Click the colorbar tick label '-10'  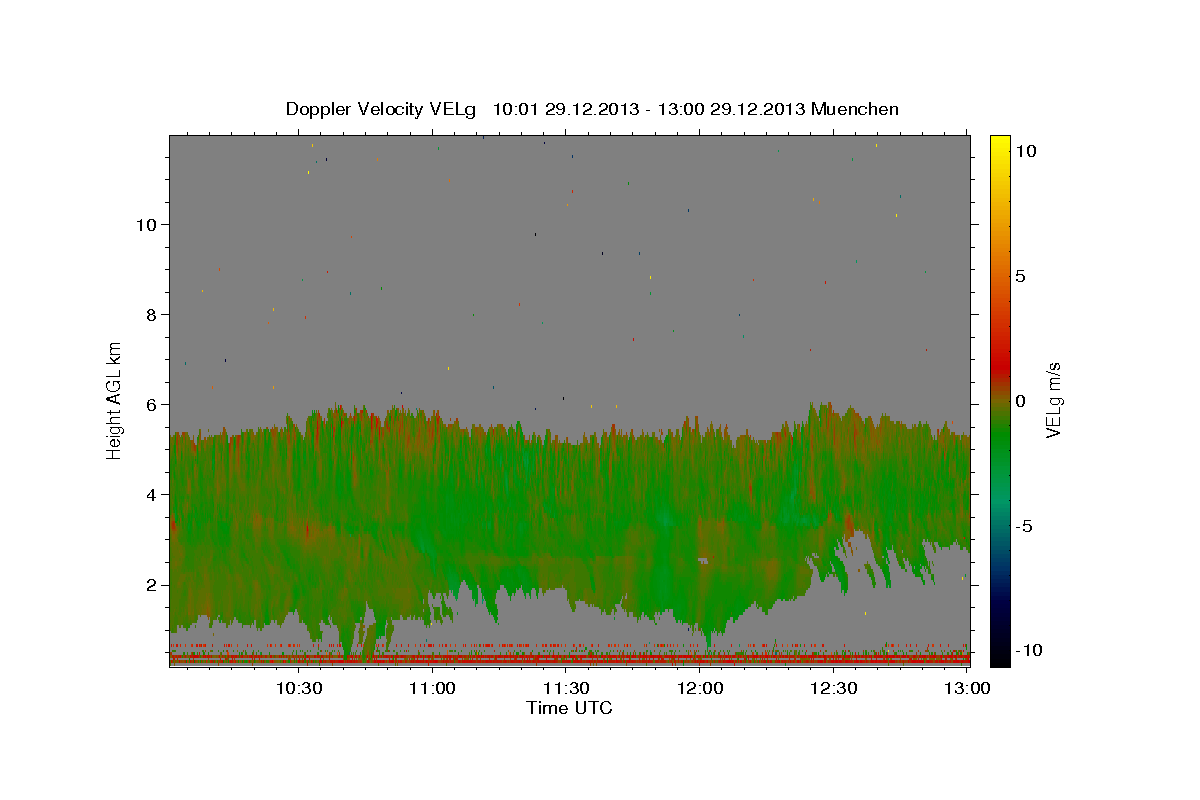tap(1028, 650)
